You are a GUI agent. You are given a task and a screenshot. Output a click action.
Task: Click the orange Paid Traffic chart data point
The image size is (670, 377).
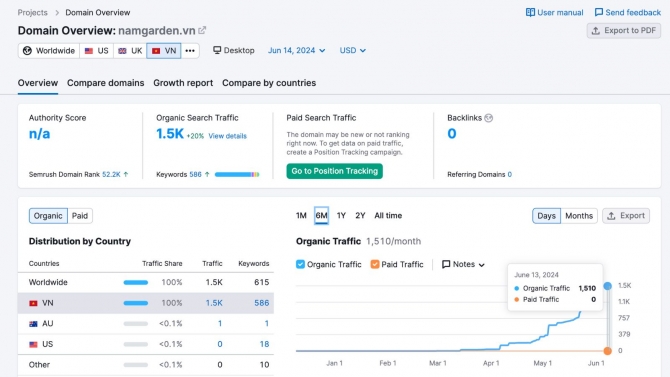[607, 351]
